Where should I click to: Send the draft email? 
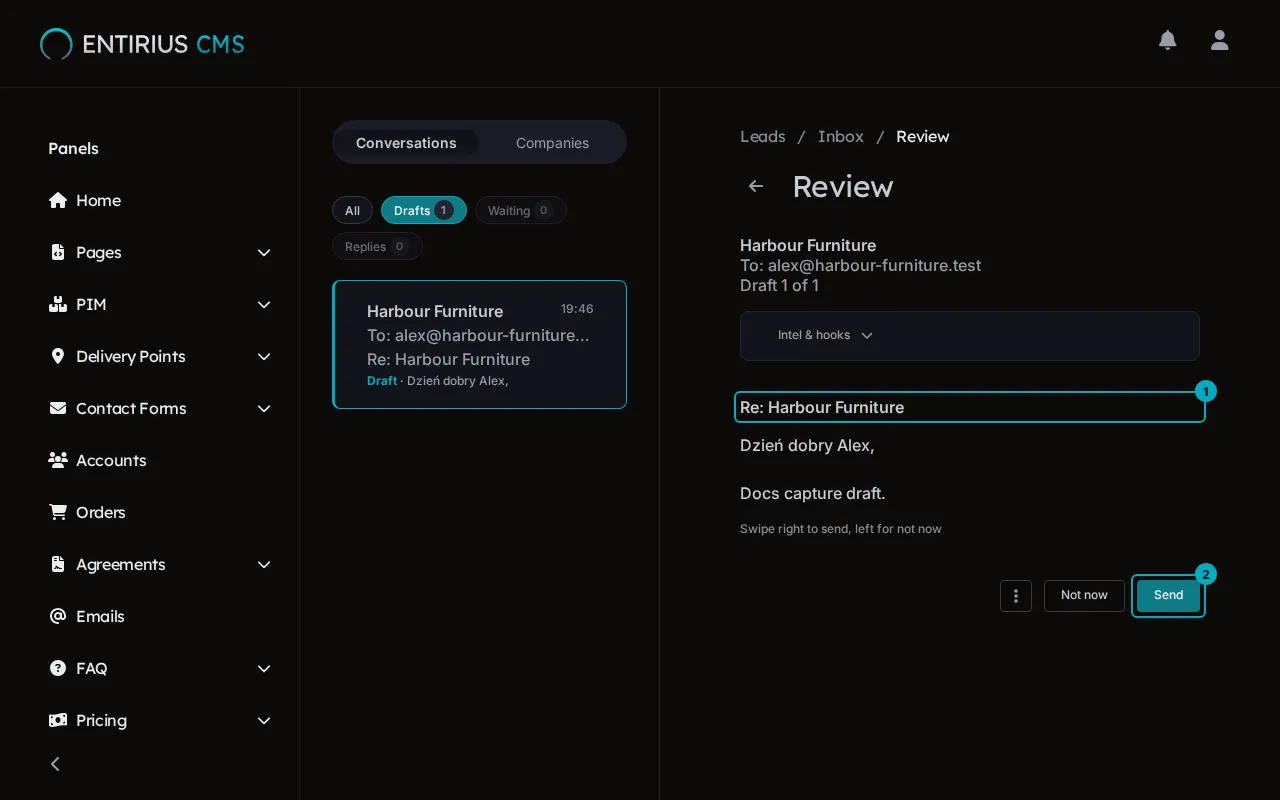point(1168,596)
